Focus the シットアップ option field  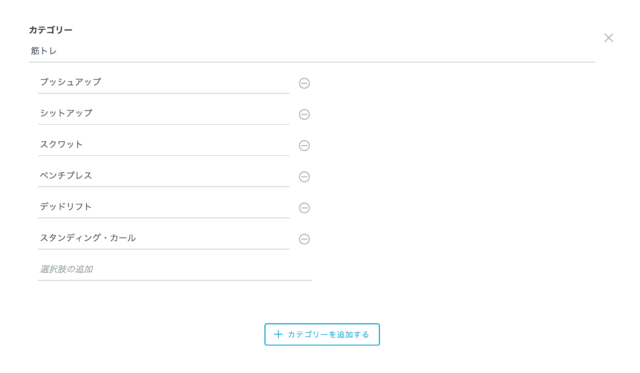point(164,113)
